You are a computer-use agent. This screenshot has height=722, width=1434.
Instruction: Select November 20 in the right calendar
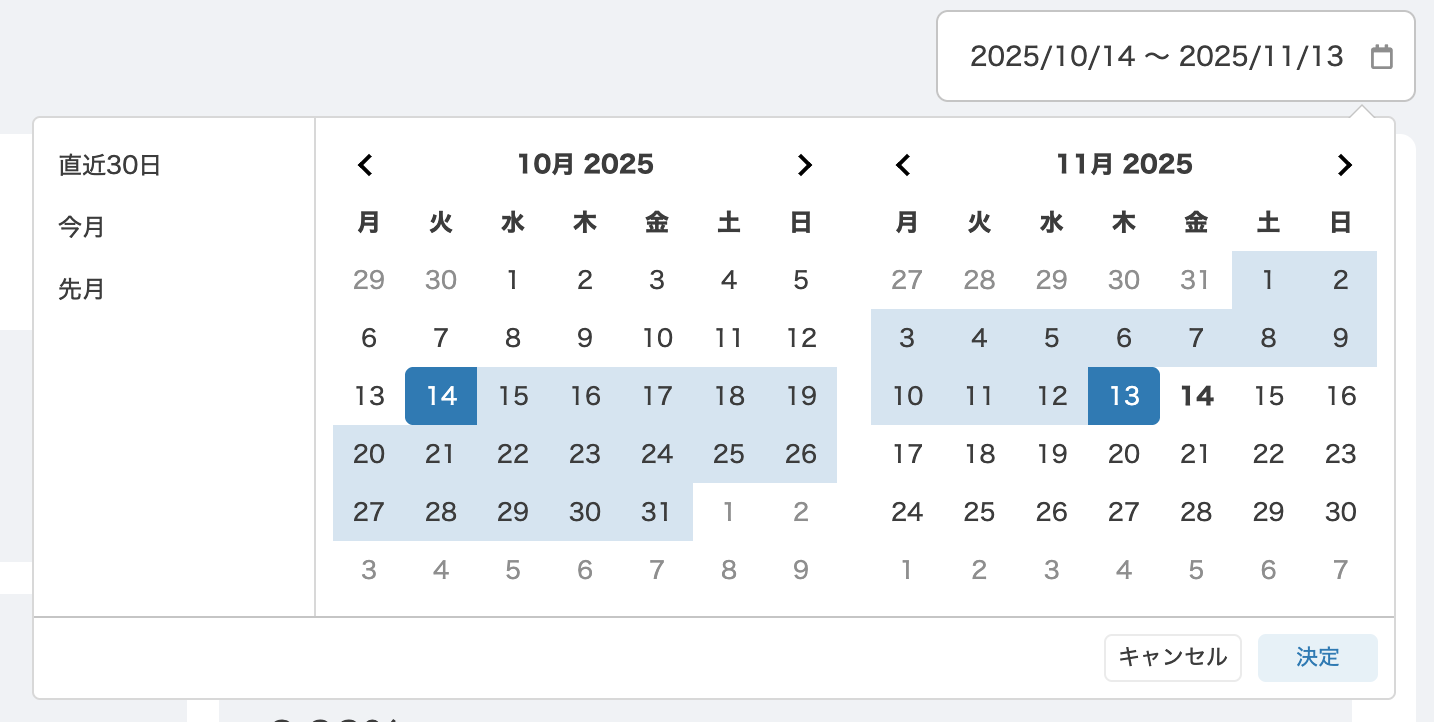point(1124,454)
